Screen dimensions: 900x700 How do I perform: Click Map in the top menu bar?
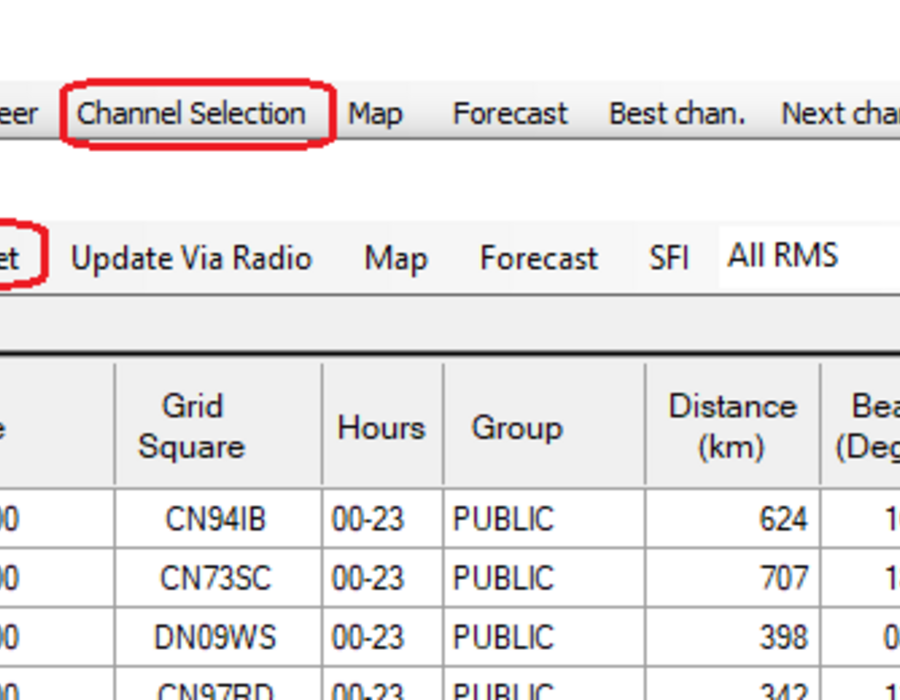tap(375, 114)
